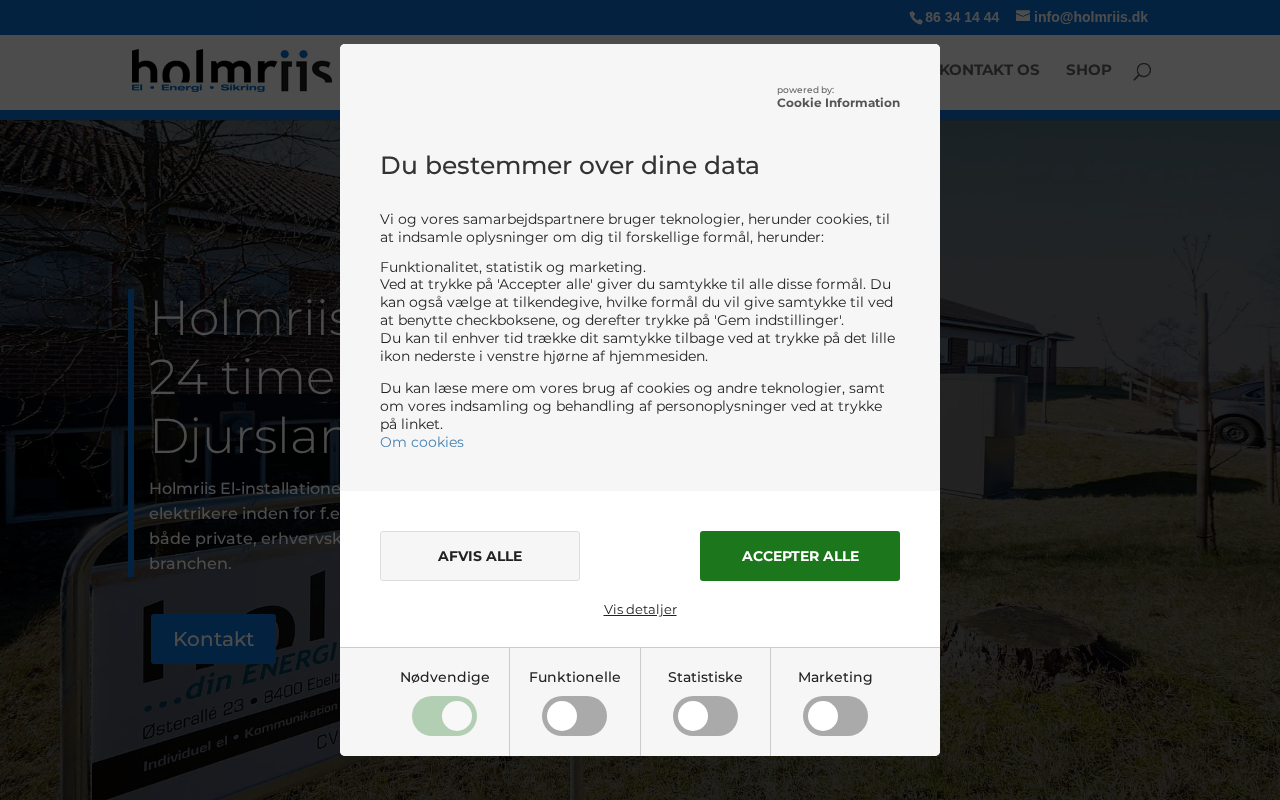1280x800 pixels.
Task: Open the SHOP menu item
Action: pyautogui.click(x=1088, y=70)
